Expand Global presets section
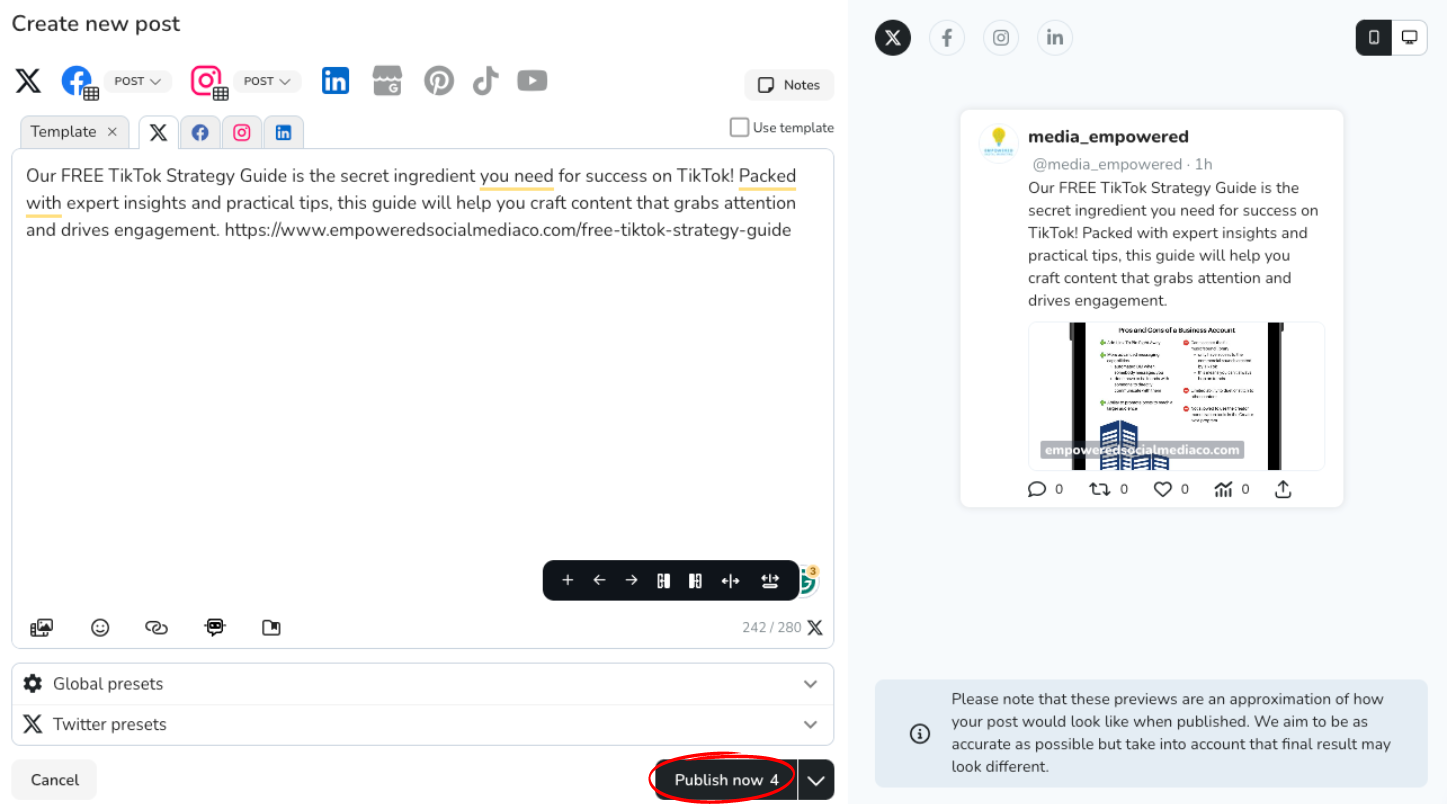Image resolution: width=1447 pixels, height=804 pixels. (422, 684)
